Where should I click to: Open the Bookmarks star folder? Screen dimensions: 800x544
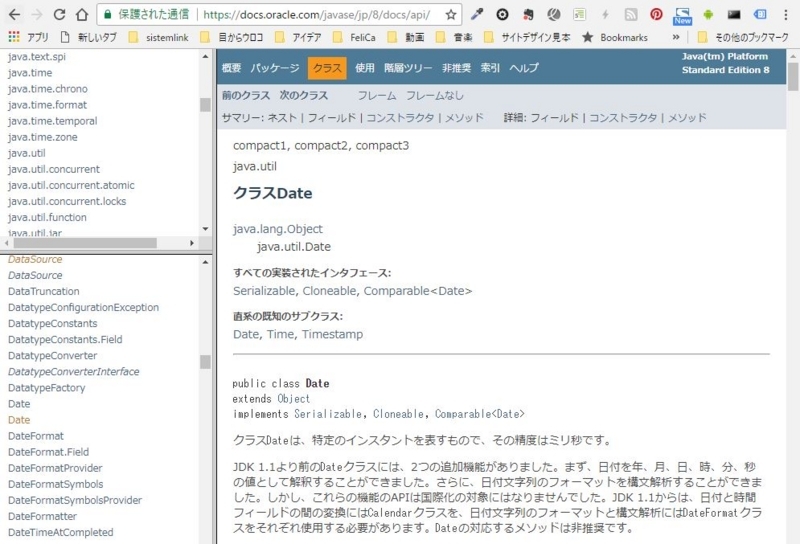point(615,37)
